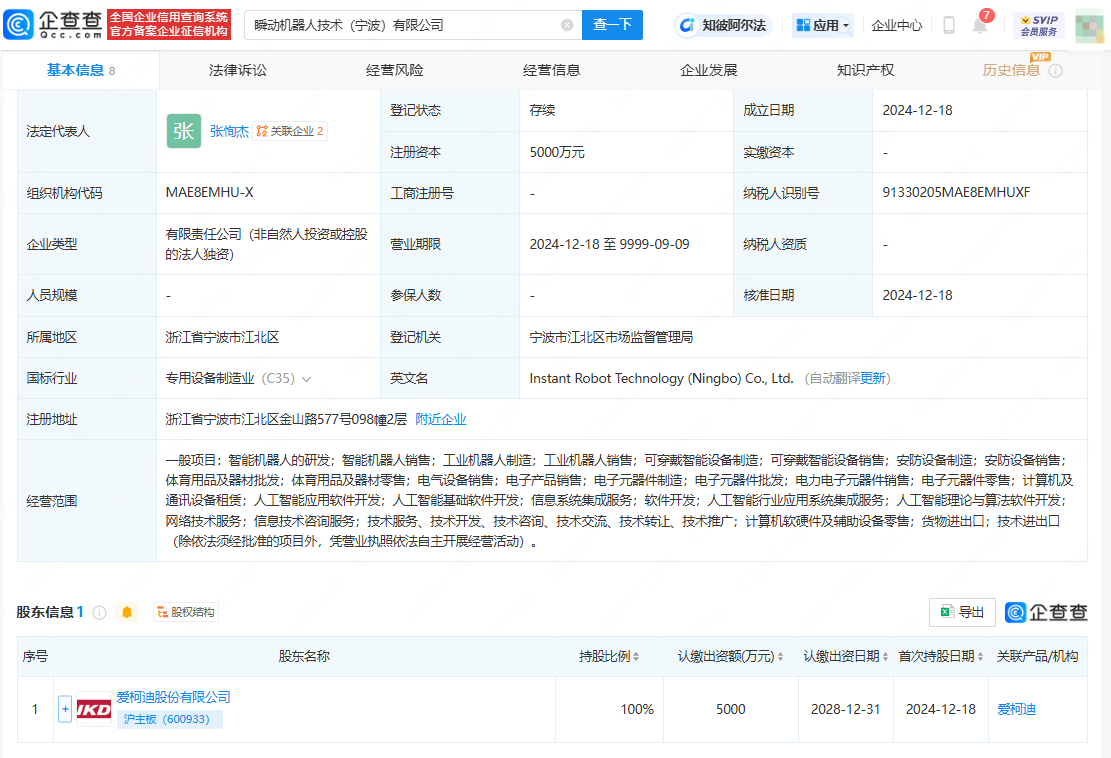Open 企业中心 in the header
The height and width of the screenshot is (758, 1111).
(896, 26)
